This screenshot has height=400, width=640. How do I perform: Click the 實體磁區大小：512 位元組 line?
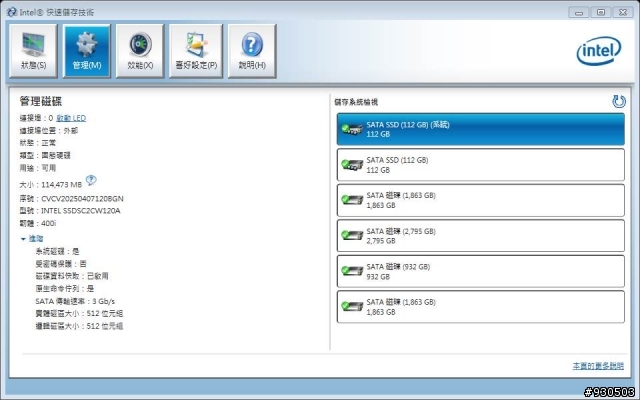coord(79,313)
